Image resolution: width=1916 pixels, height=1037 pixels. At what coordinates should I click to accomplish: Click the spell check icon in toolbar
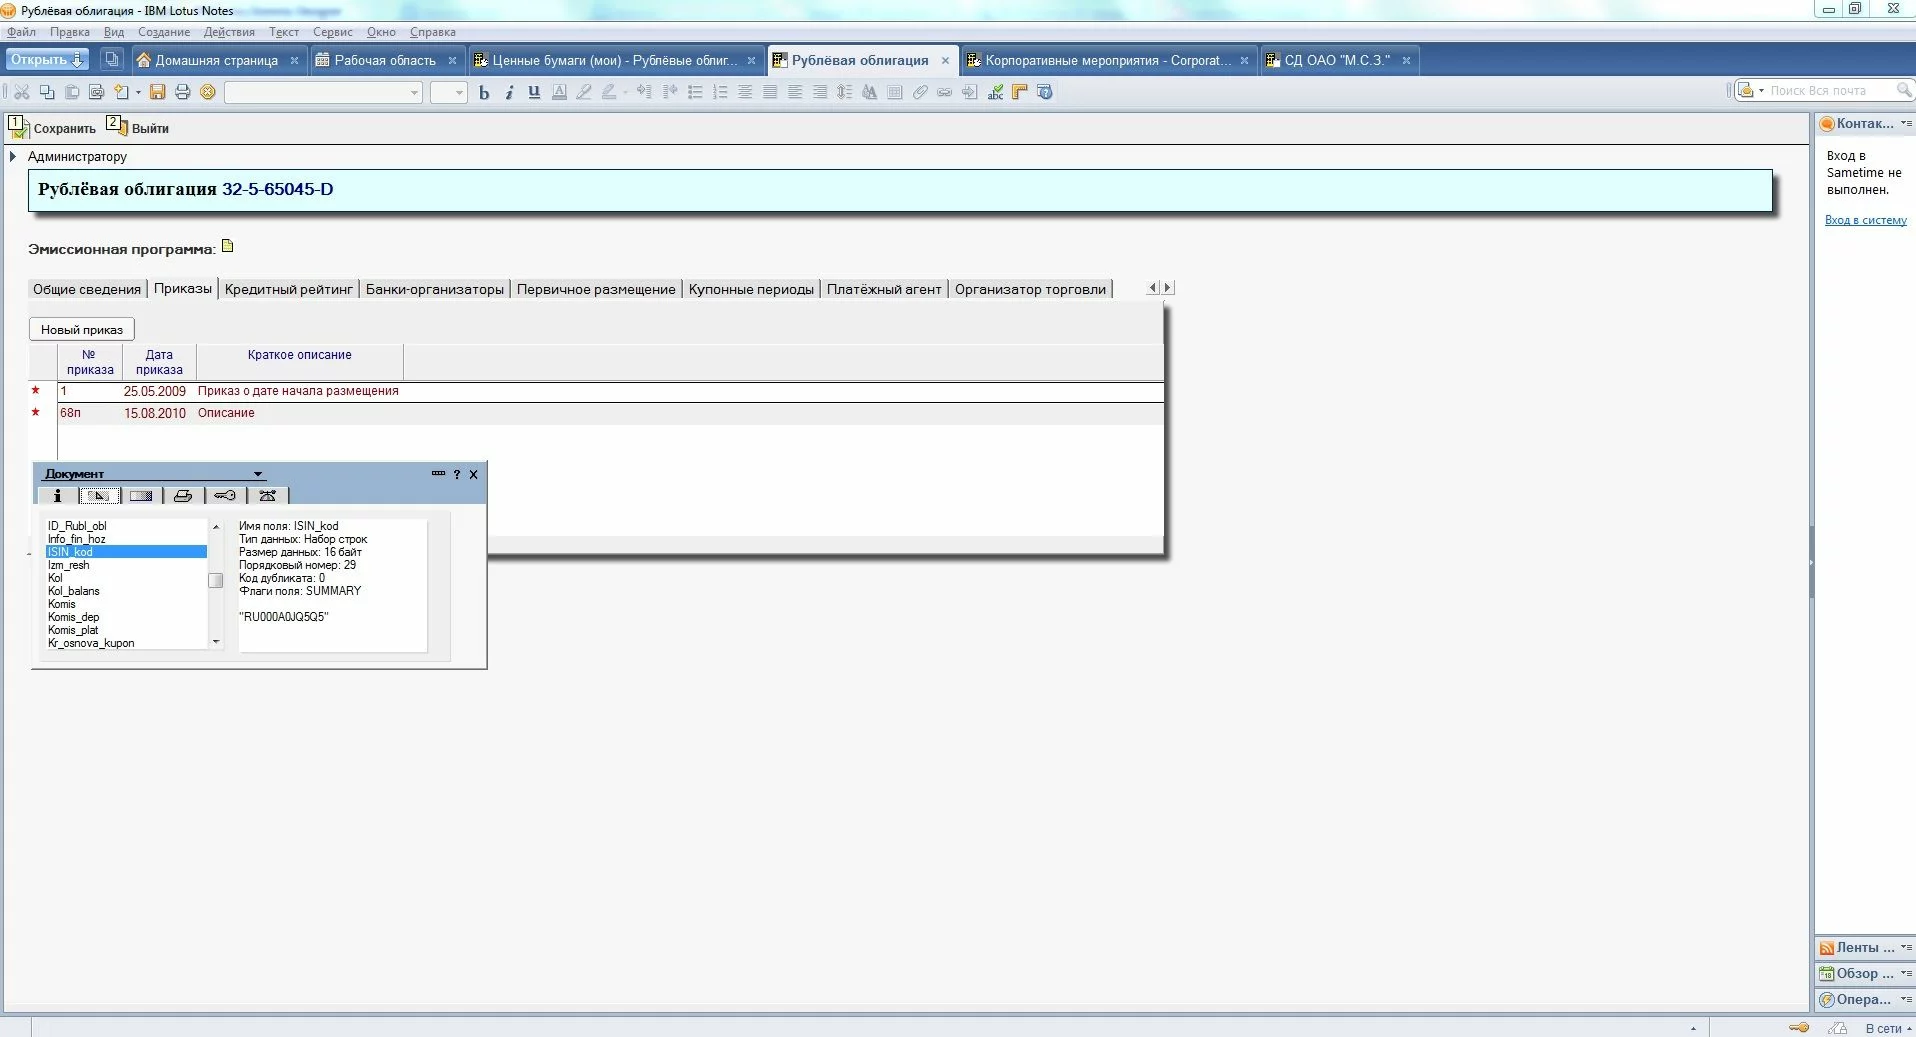[995, 92]
